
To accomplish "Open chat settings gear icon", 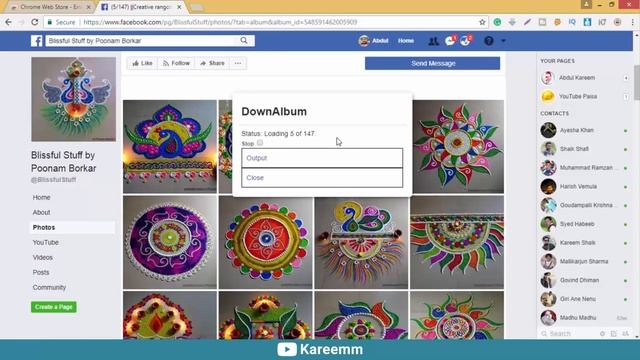I will click(602, 334).
